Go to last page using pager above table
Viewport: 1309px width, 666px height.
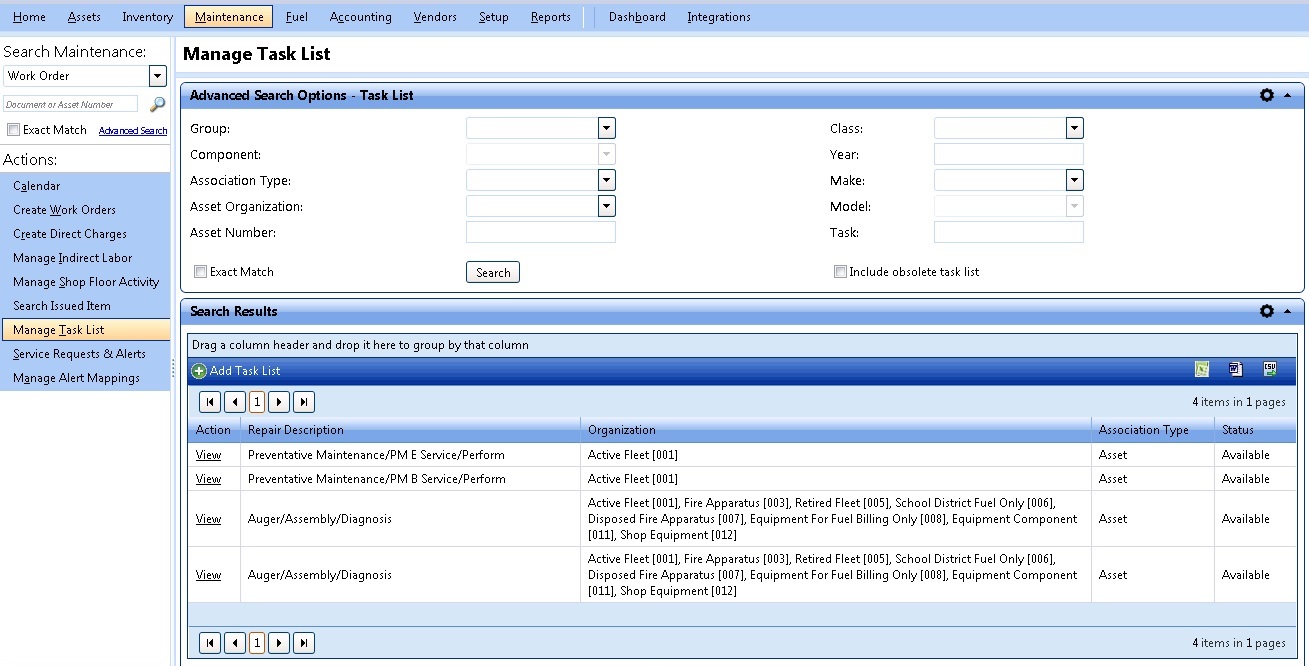[x=304, y=402]
